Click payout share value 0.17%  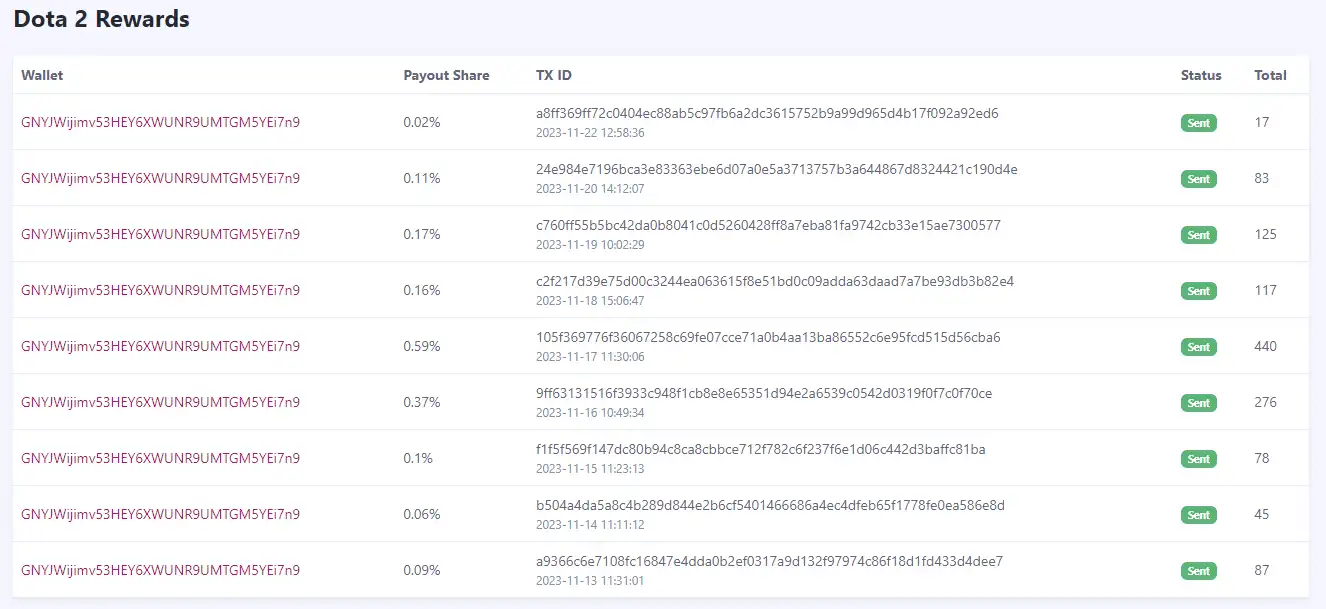click(422, 234)
